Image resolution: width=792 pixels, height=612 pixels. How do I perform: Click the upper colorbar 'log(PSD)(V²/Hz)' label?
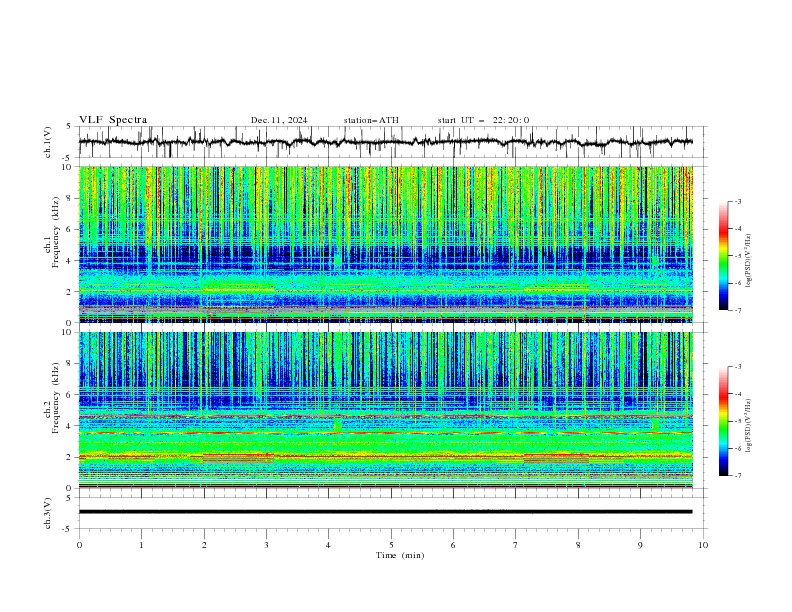(x=749, y=261)
